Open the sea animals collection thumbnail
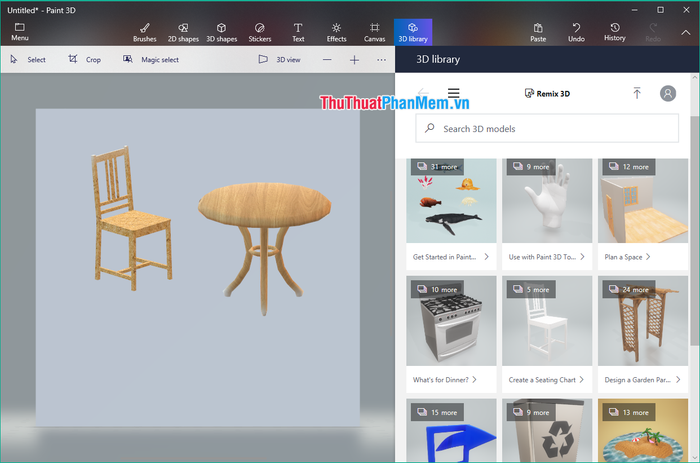The width and height of the screenshot is (700, 463). point(451,200)
